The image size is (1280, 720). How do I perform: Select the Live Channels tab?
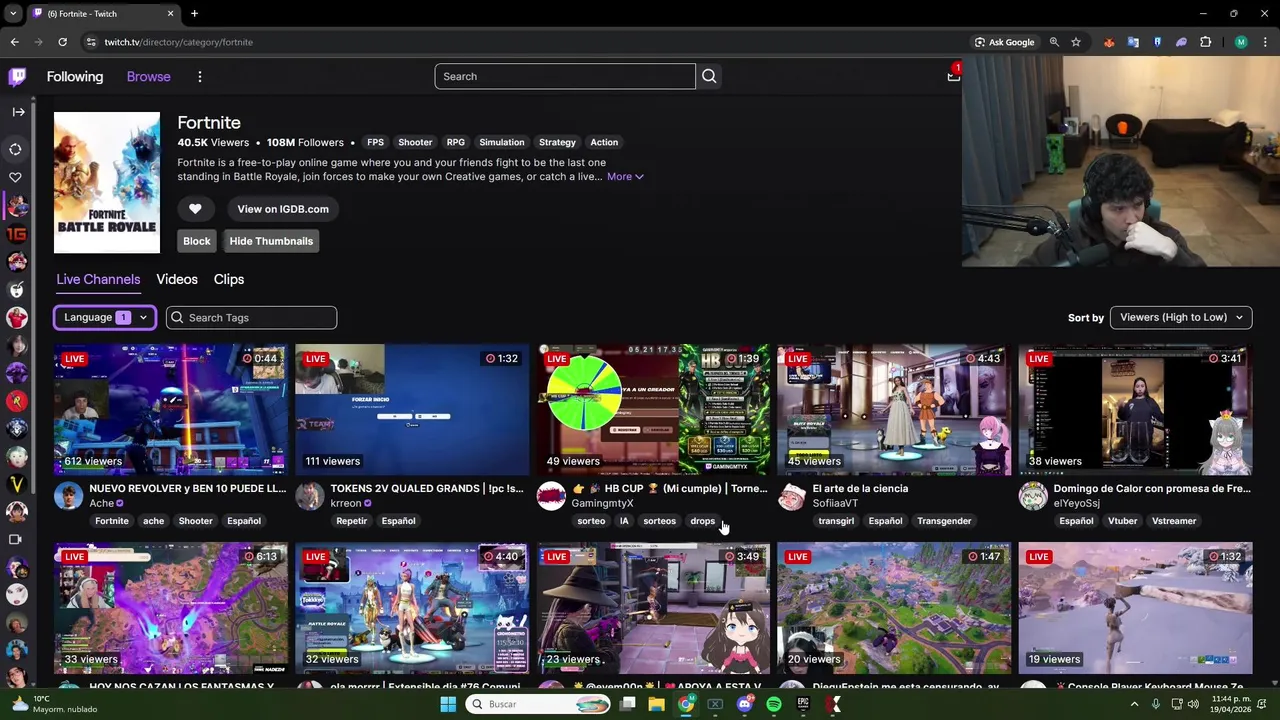[98, 279]
